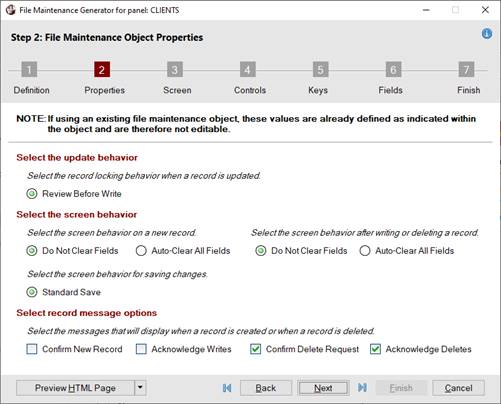Viewport: 501px width, 404px height.
Task: Return using the Back button
Action: coord(266,388)
